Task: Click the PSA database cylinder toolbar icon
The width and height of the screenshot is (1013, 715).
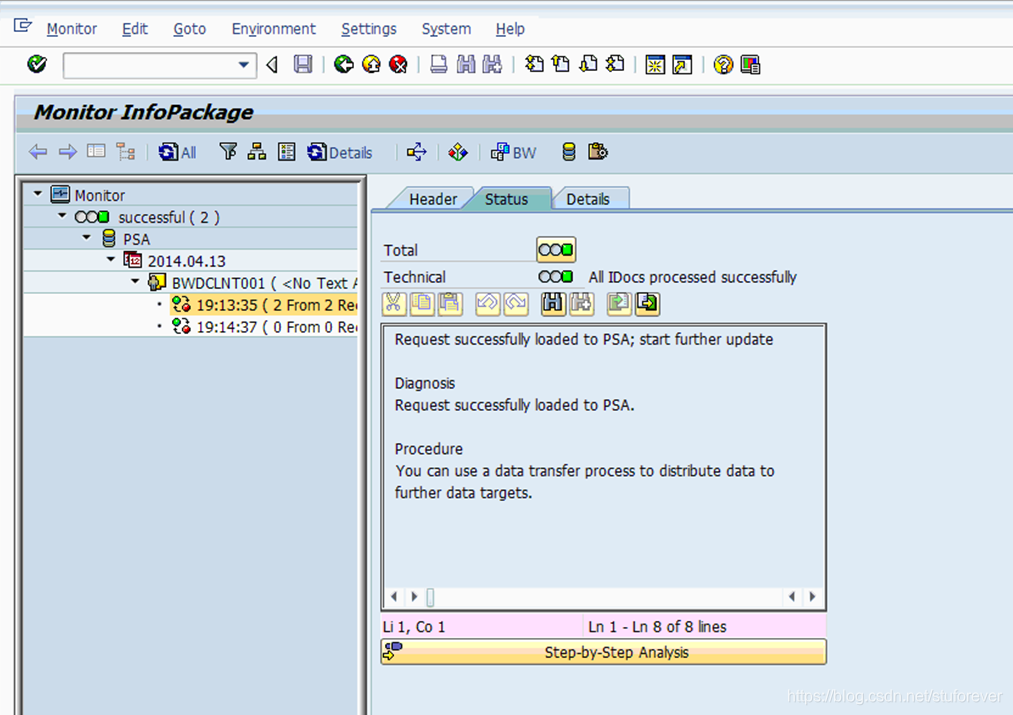Action: [569, 152]
